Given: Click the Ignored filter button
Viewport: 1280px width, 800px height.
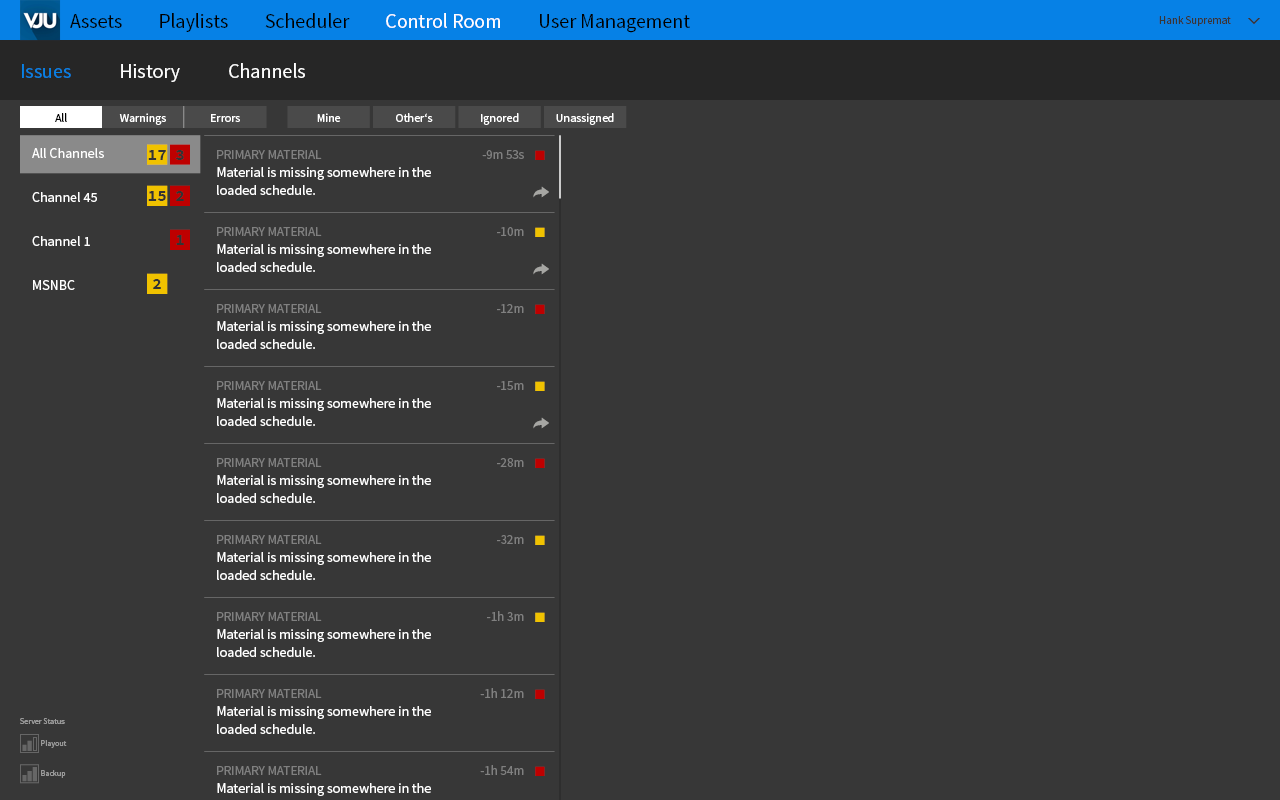Looking at the screenshot, I should click(x=499, y=118).
